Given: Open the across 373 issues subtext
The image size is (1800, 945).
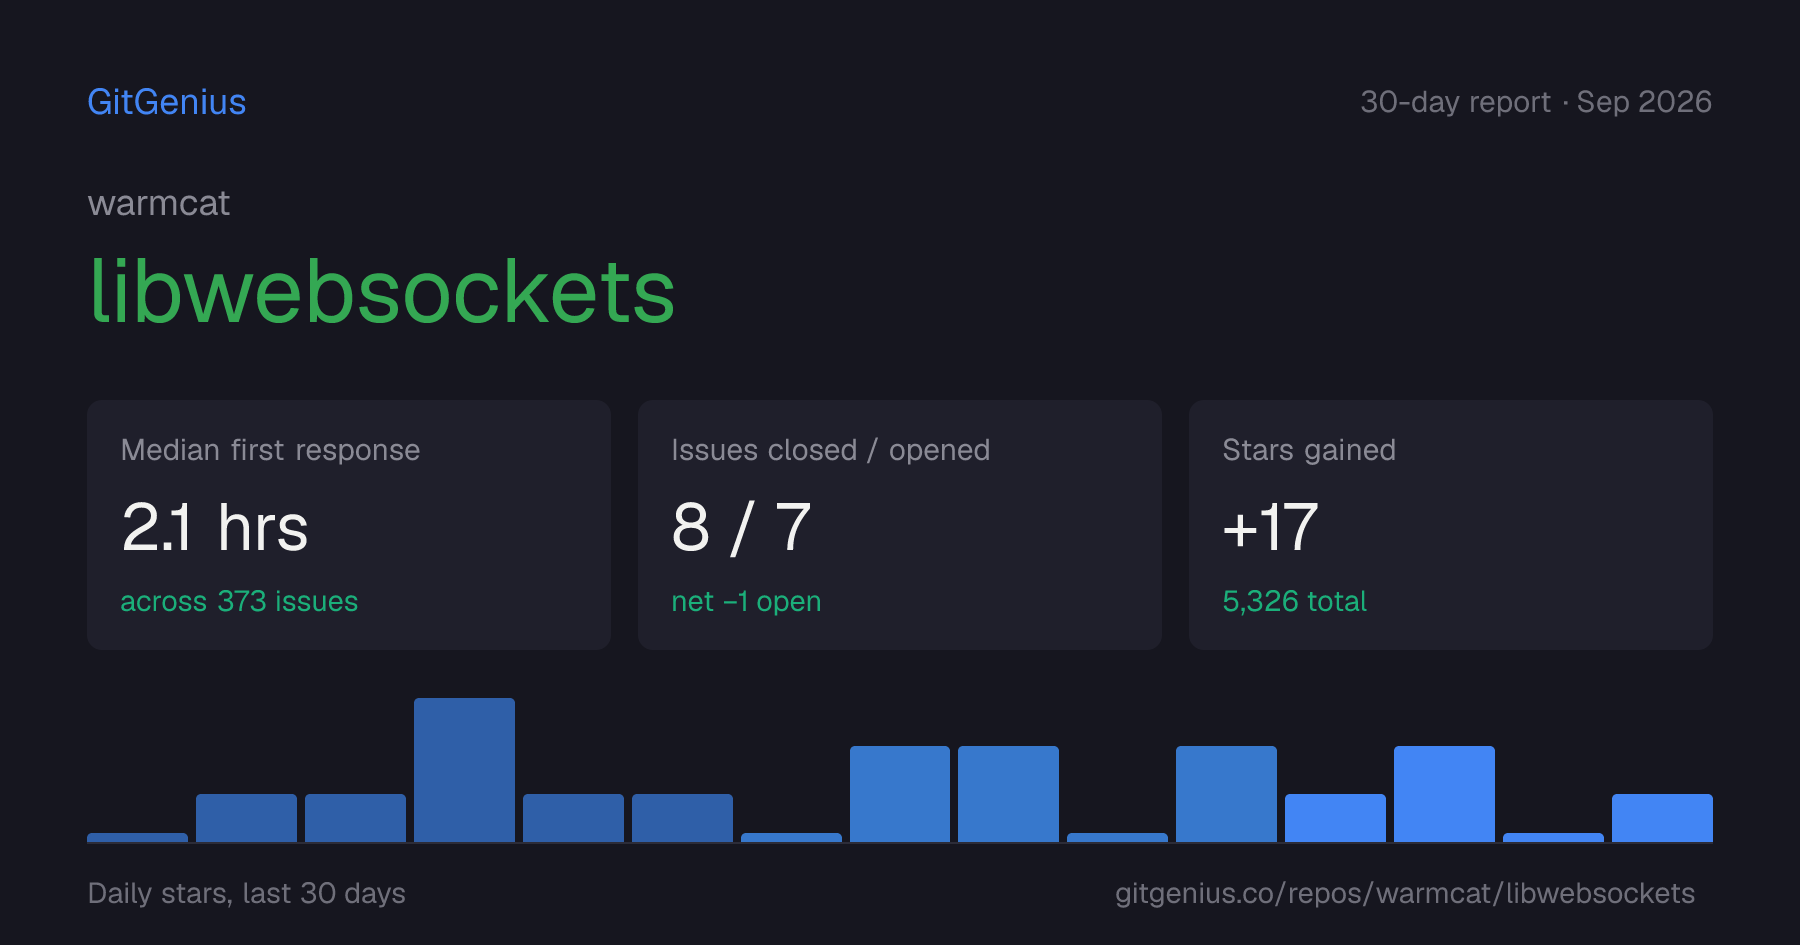Looking at the screenshot, I should click(x=239, y=601).
